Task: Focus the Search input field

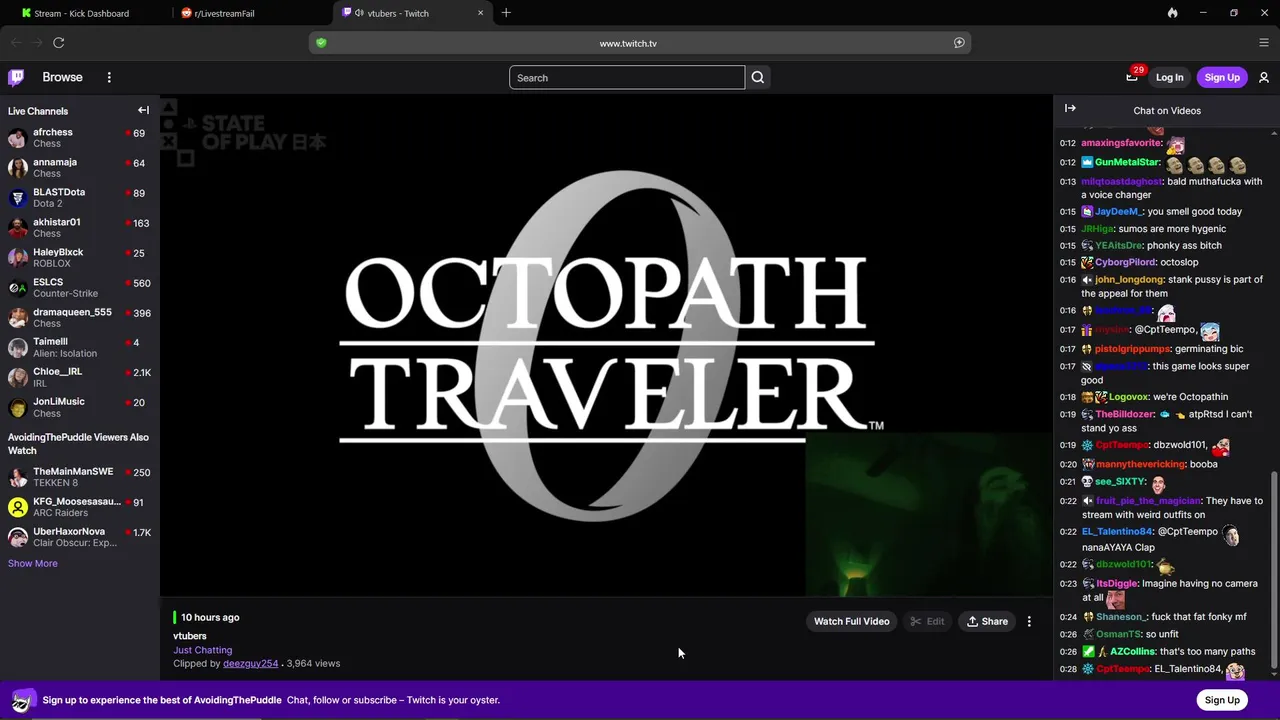Action: tap(627, 77)
